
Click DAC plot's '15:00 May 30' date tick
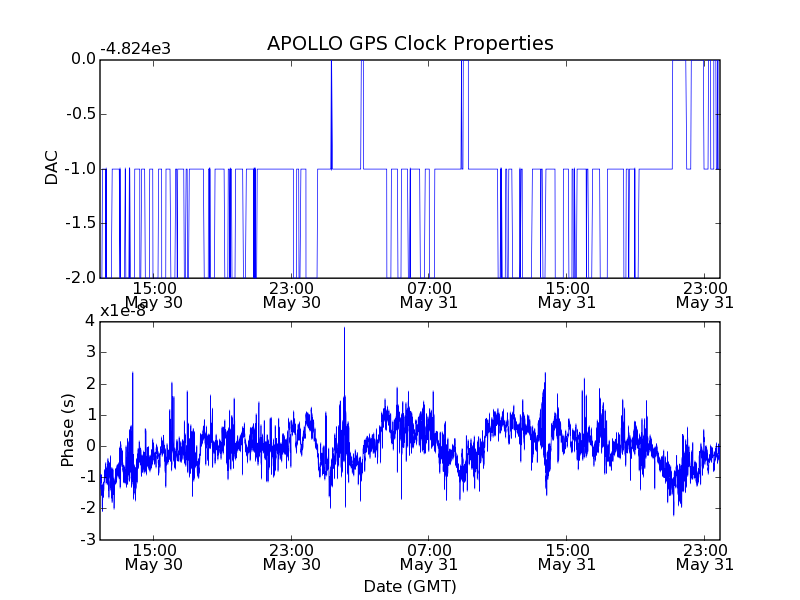[154, 295]
